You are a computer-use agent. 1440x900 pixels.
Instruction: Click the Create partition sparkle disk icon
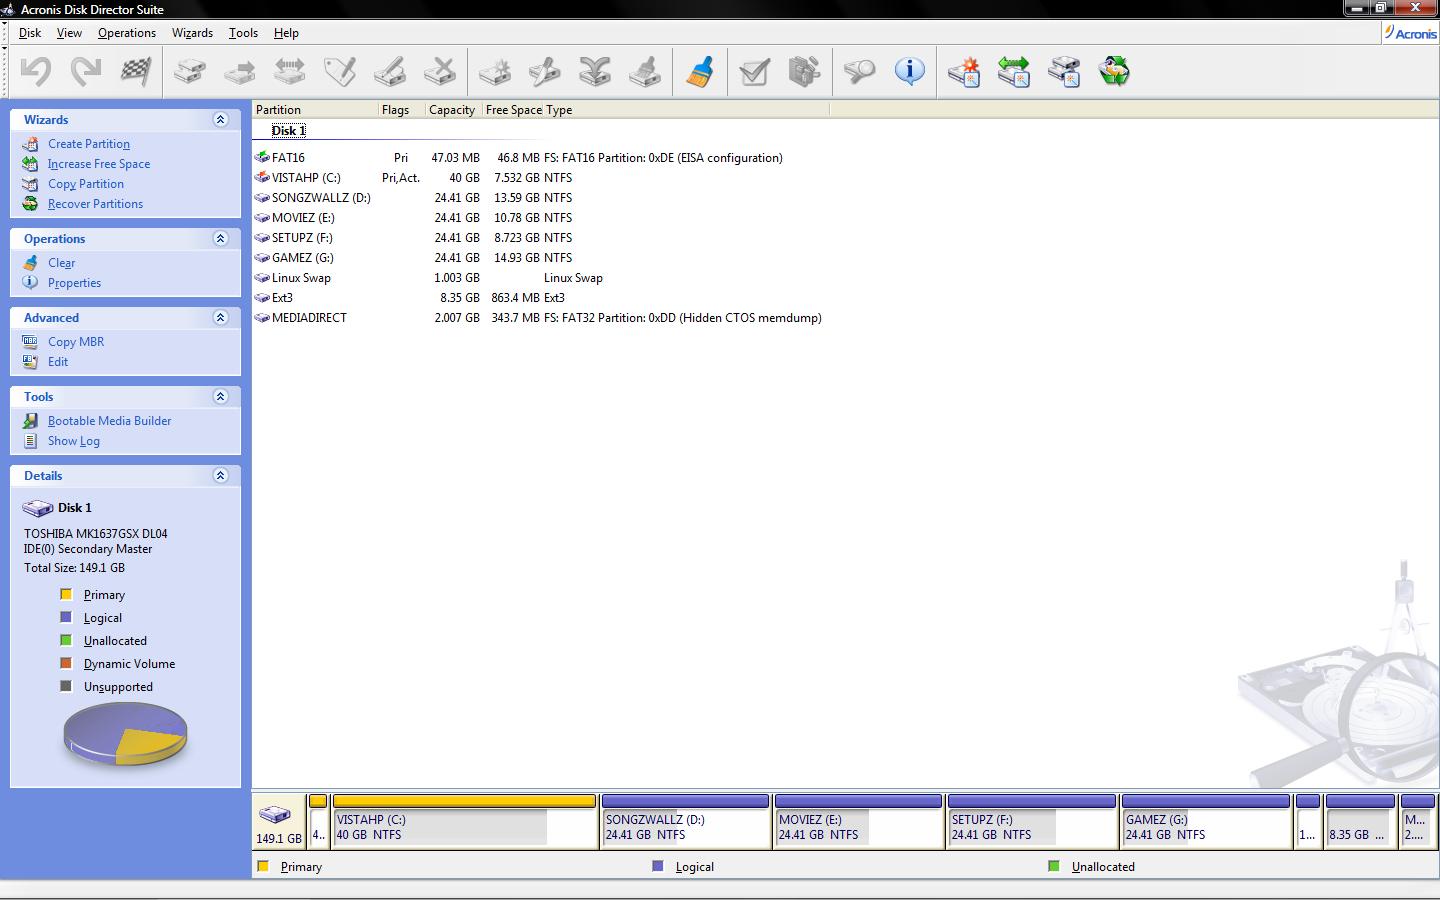(x=495, y=71)
